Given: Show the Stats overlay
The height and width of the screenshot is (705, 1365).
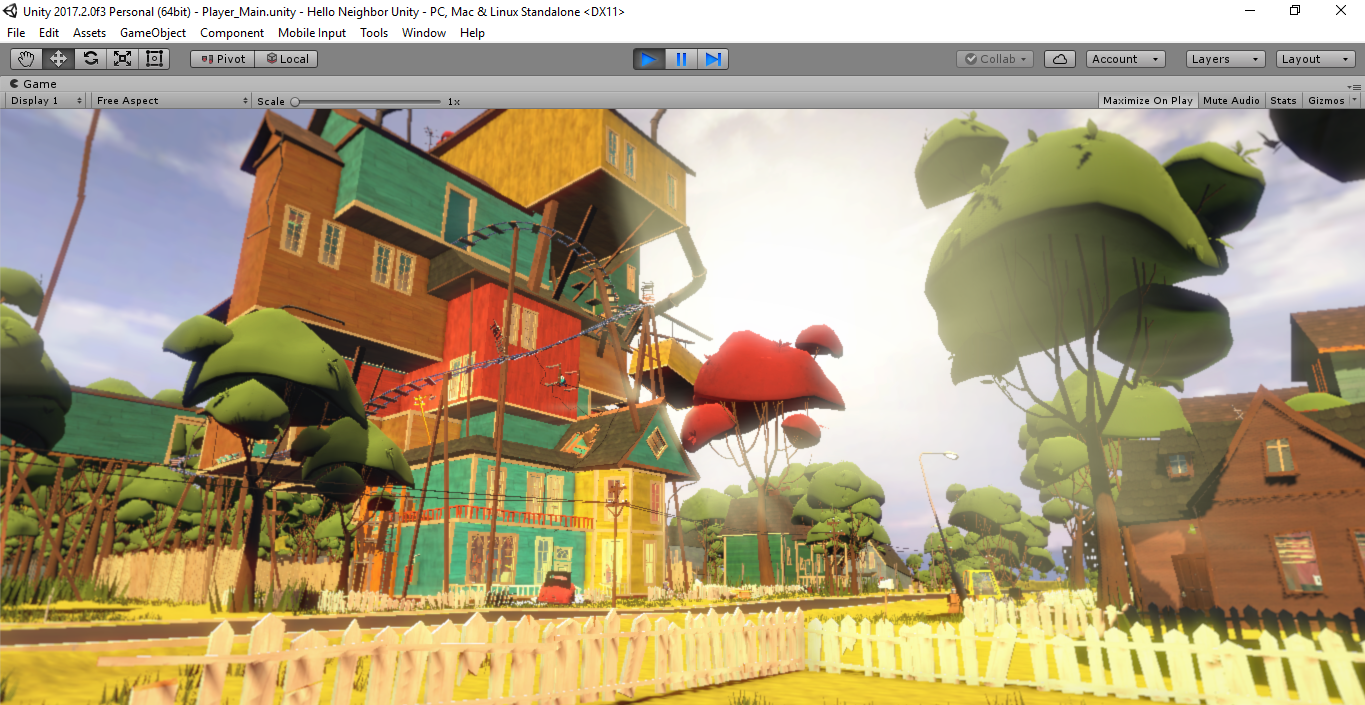Looking at the screenshot, I should [x=1283, y=100].
